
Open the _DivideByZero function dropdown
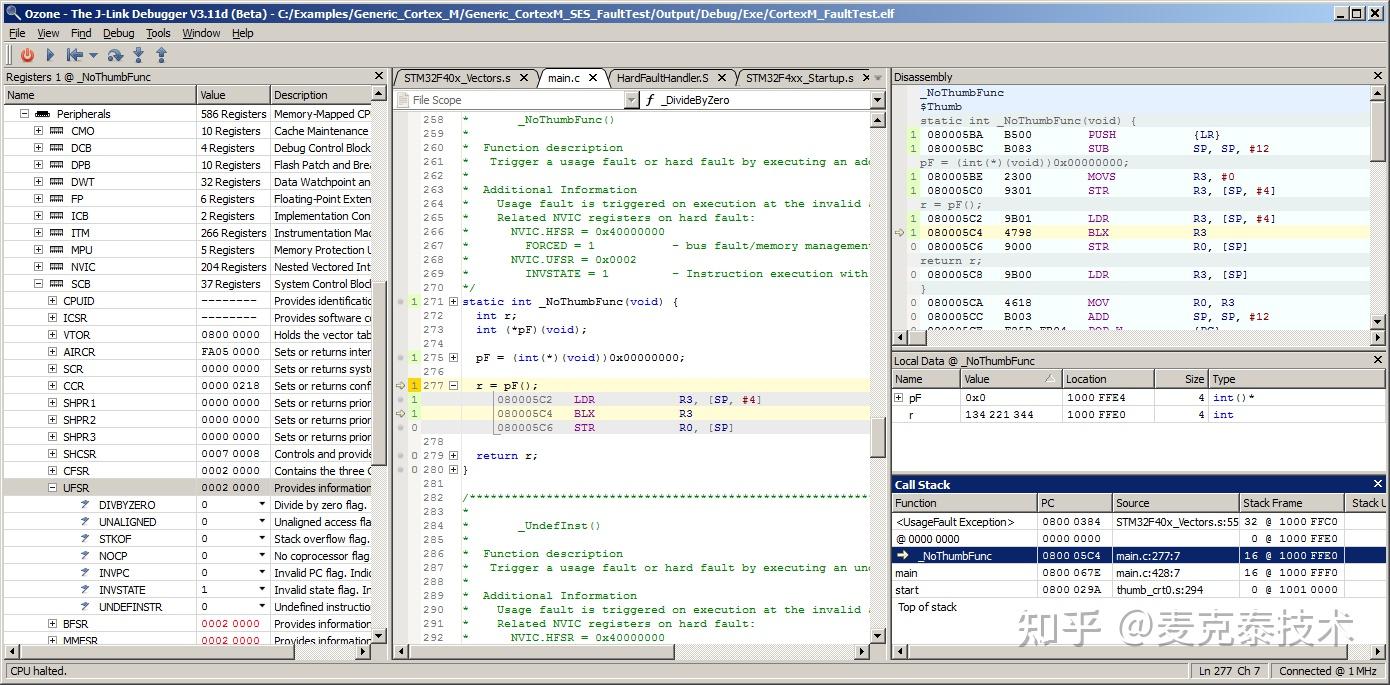click(x=877, y=100)
